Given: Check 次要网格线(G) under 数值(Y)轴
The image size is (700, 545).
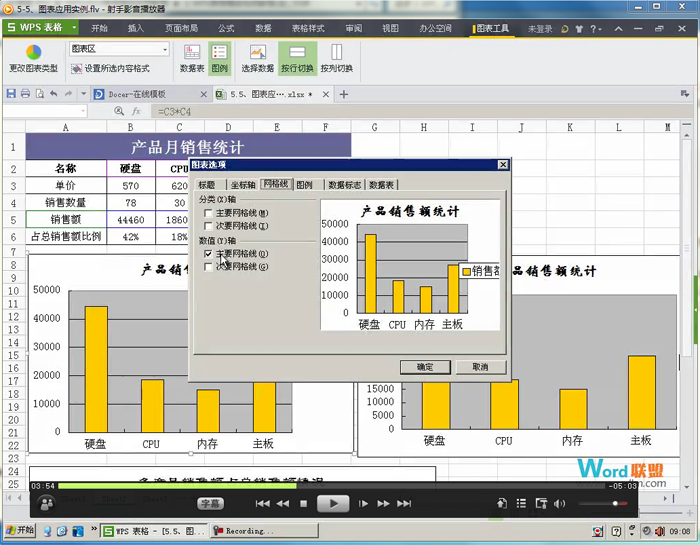Looking at the screenshot, I should [x=208, y=266].
